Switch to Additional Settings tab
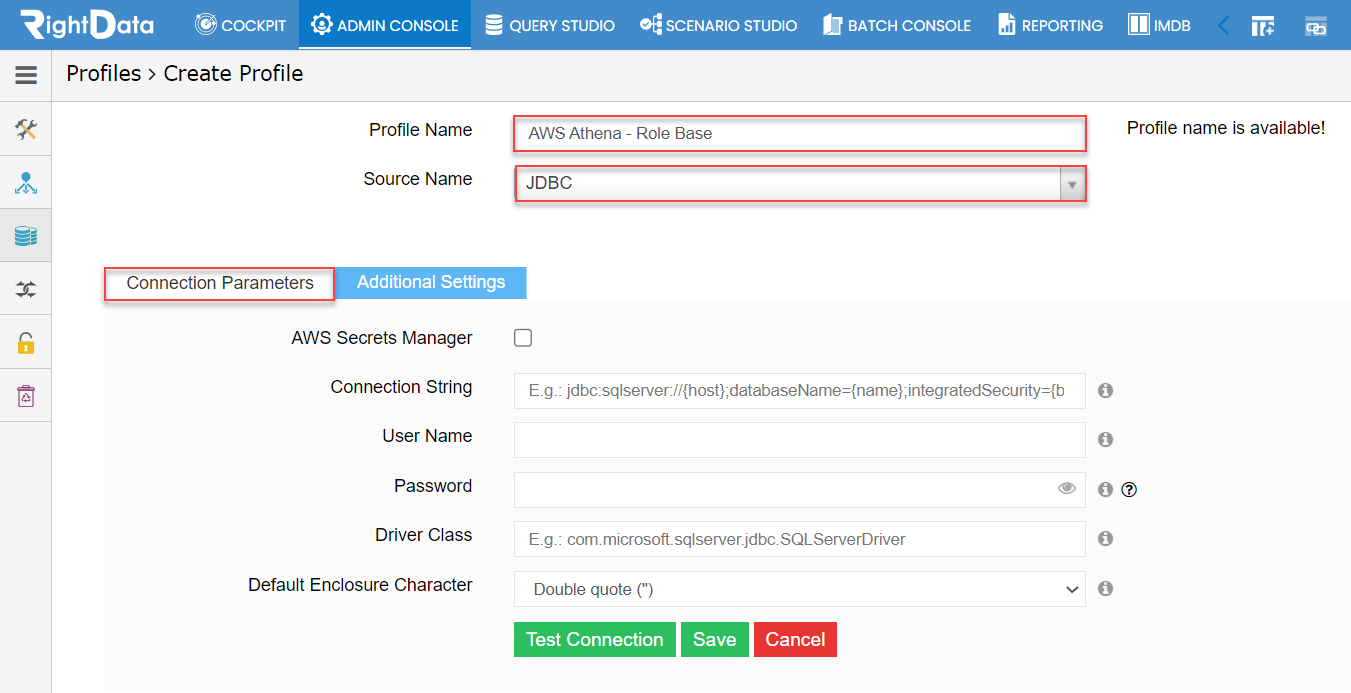The width and height of the screenshot is (1351, 693). [x=431, y=282]
